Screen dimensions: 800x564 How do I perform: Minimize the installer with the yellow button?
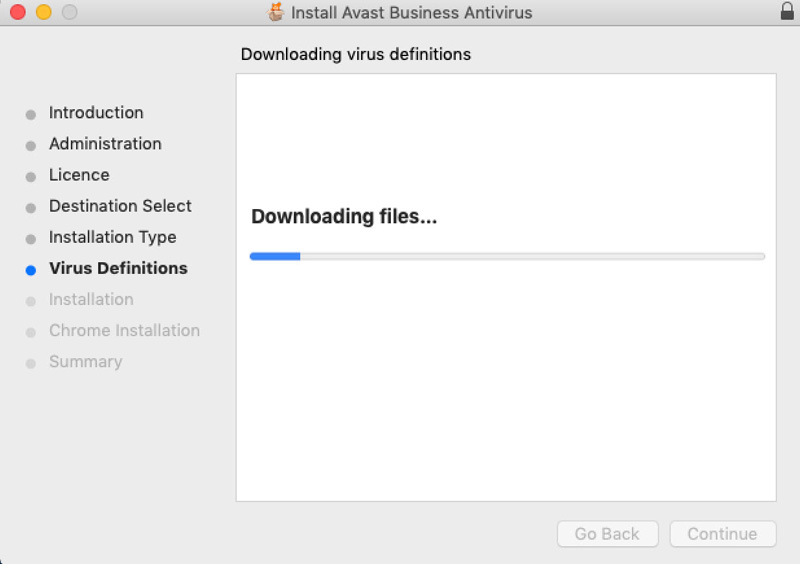(x=43, y=13)
